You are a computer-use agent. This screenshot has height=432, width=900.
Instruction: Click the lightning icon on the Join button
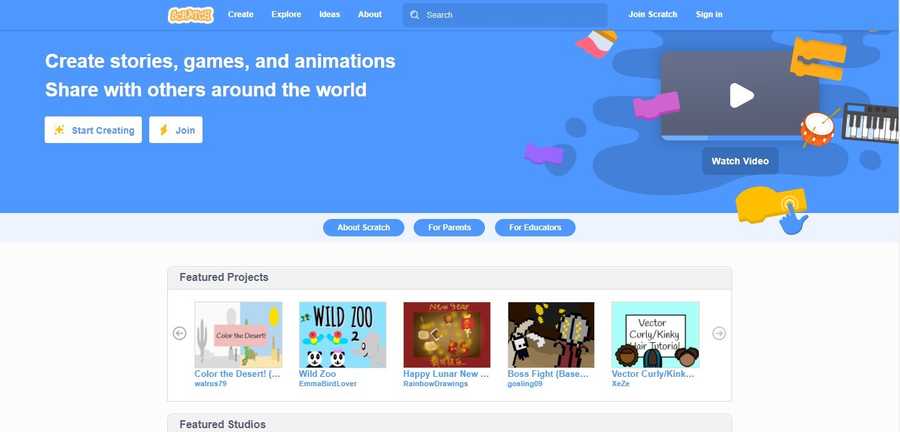(x=164, y=130)
